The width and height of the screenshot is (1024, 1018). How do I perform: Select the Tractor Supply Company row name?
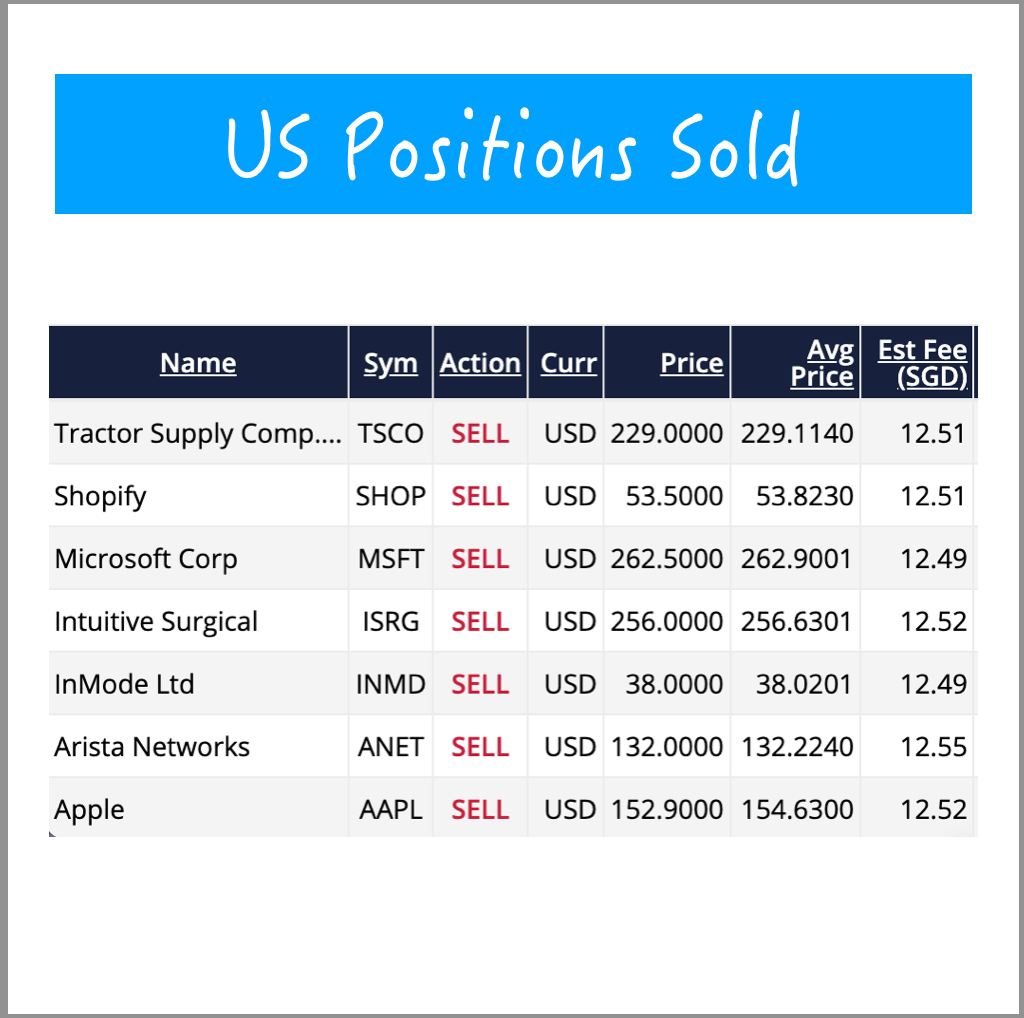pos(198,434)
